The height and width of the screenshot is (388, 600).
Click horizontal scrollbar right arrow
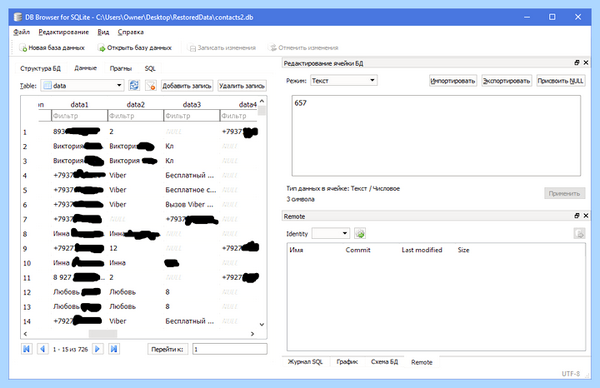pos(252,334)
